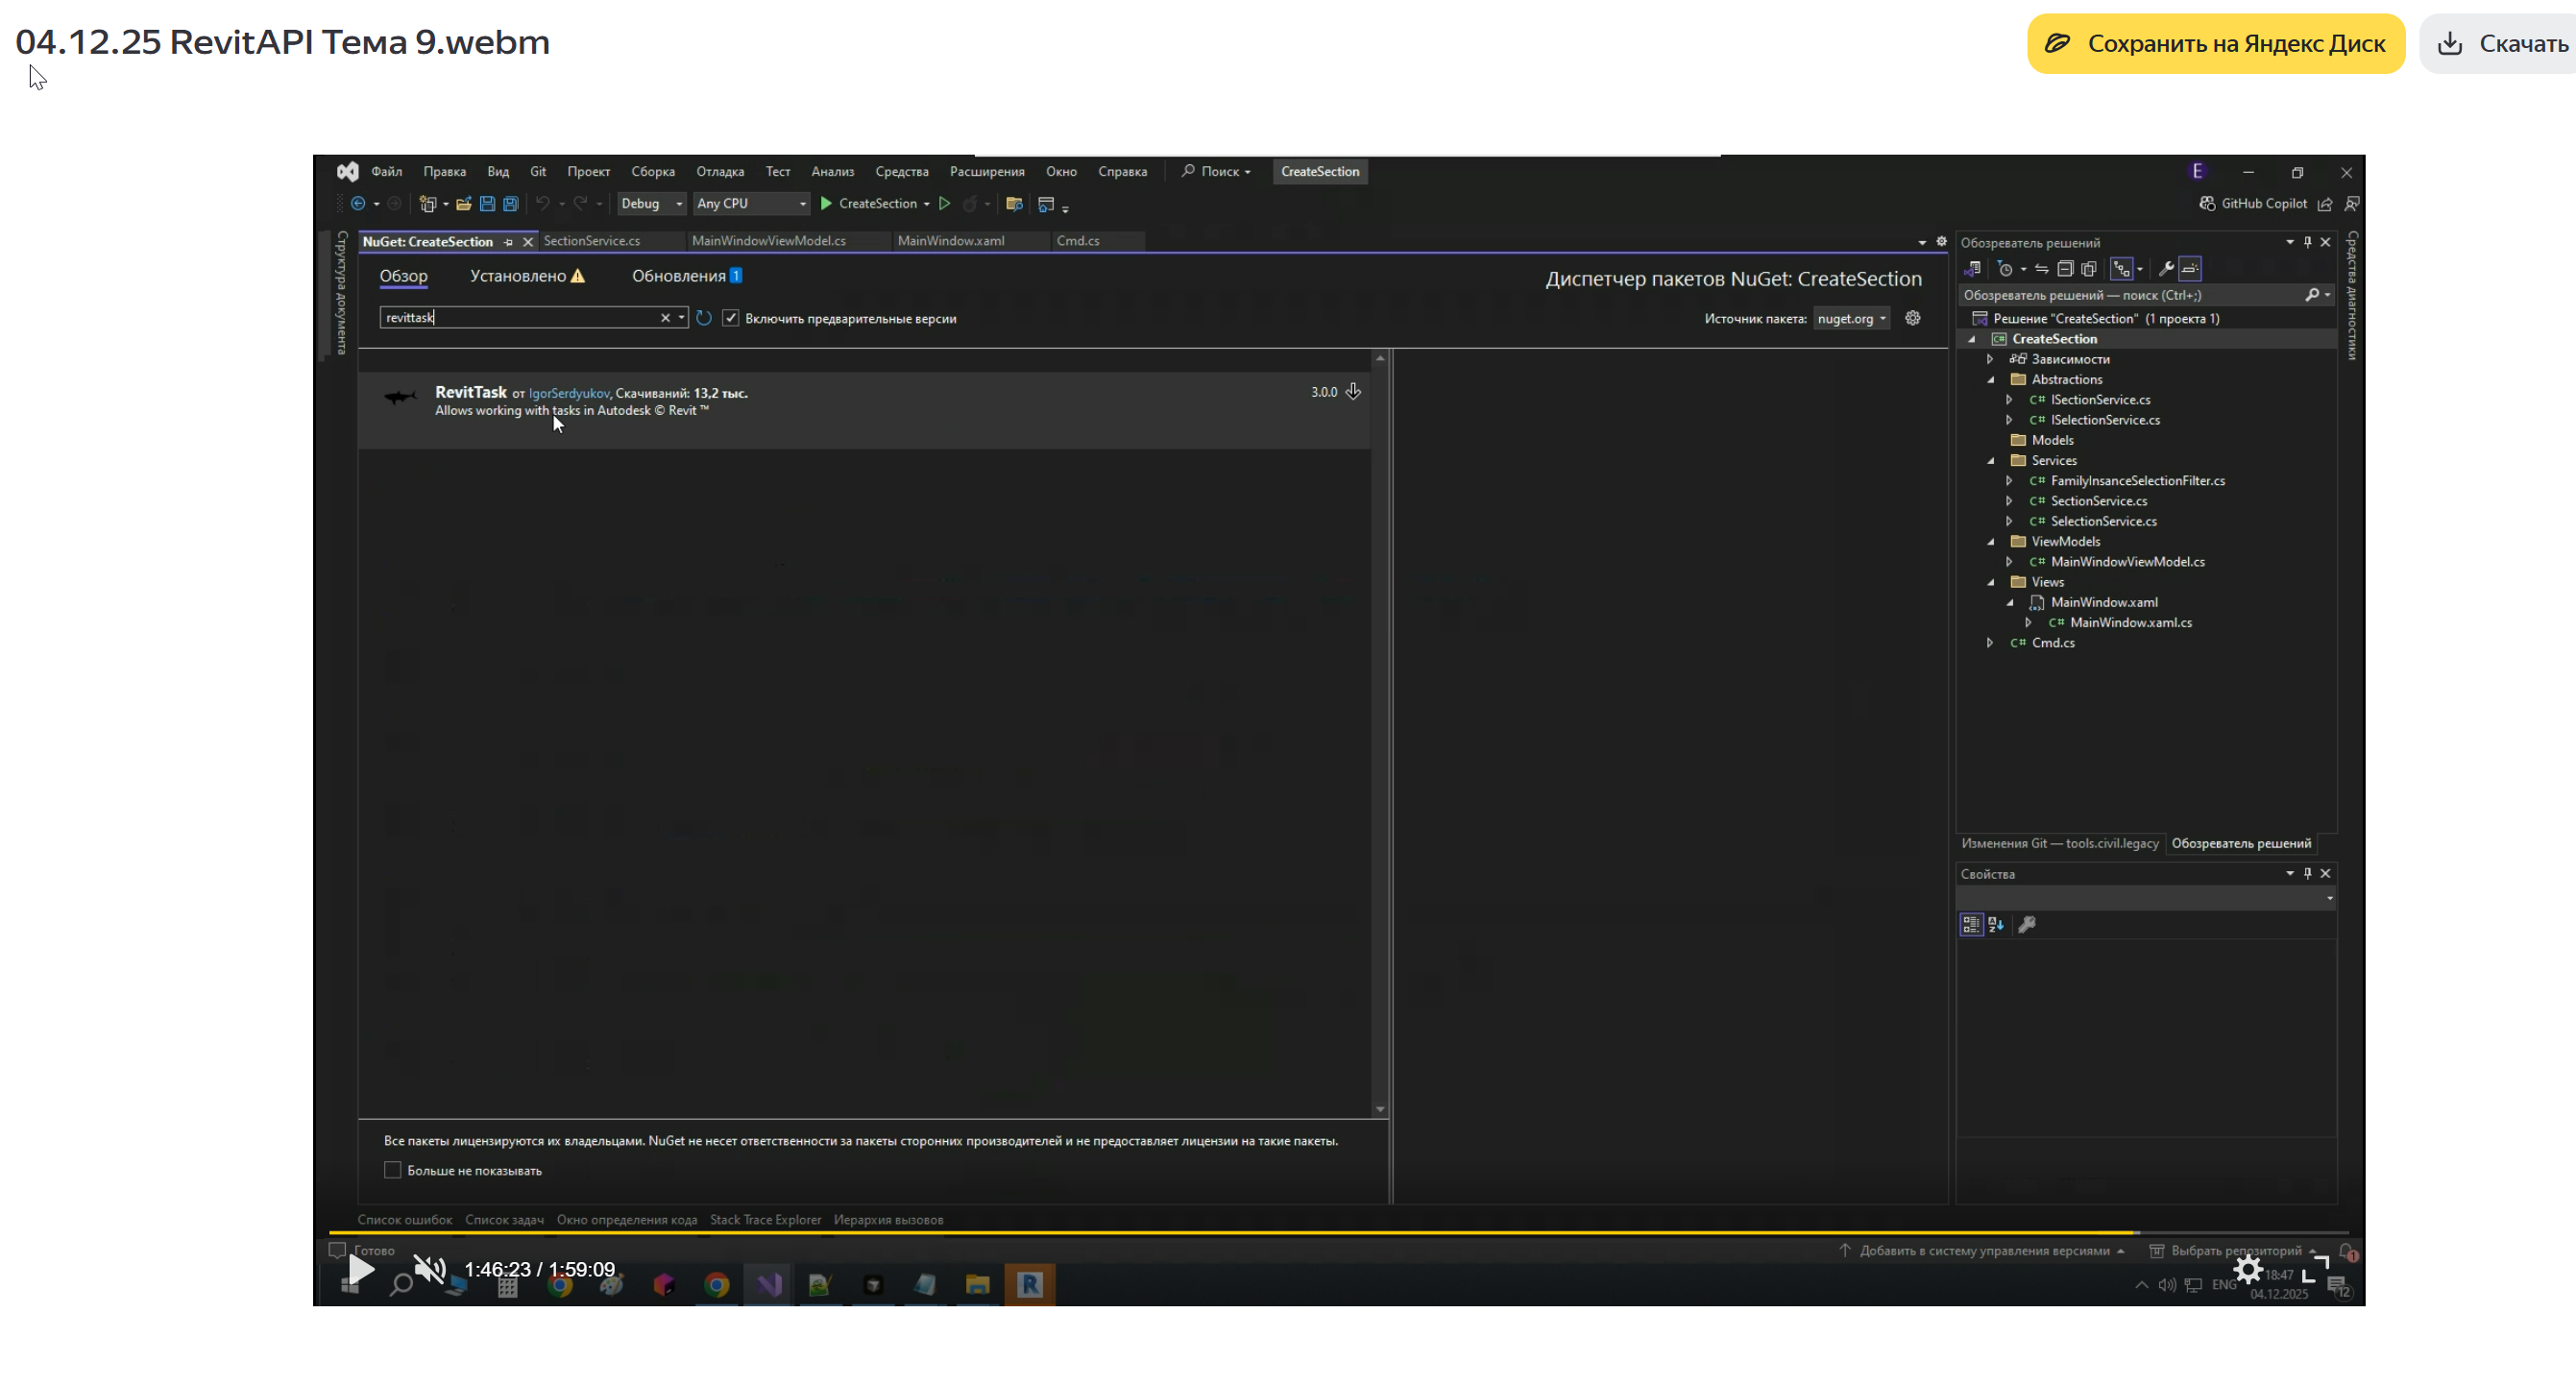
Task: Click 'Сохранить на Яндекс Диск' button
Action: pos(2215,43)
